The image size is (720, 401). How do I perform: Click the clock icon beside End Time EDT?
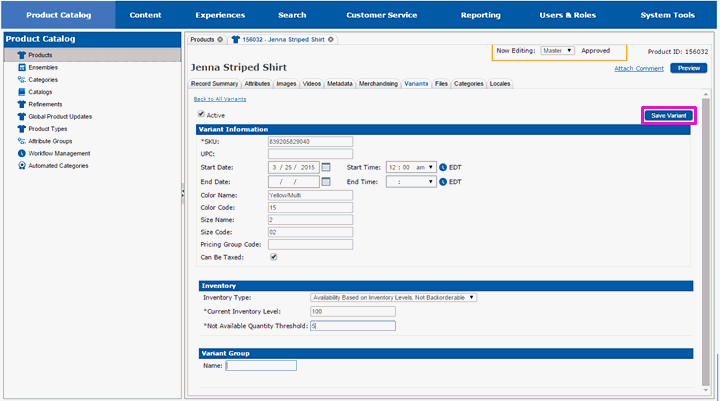443,182
